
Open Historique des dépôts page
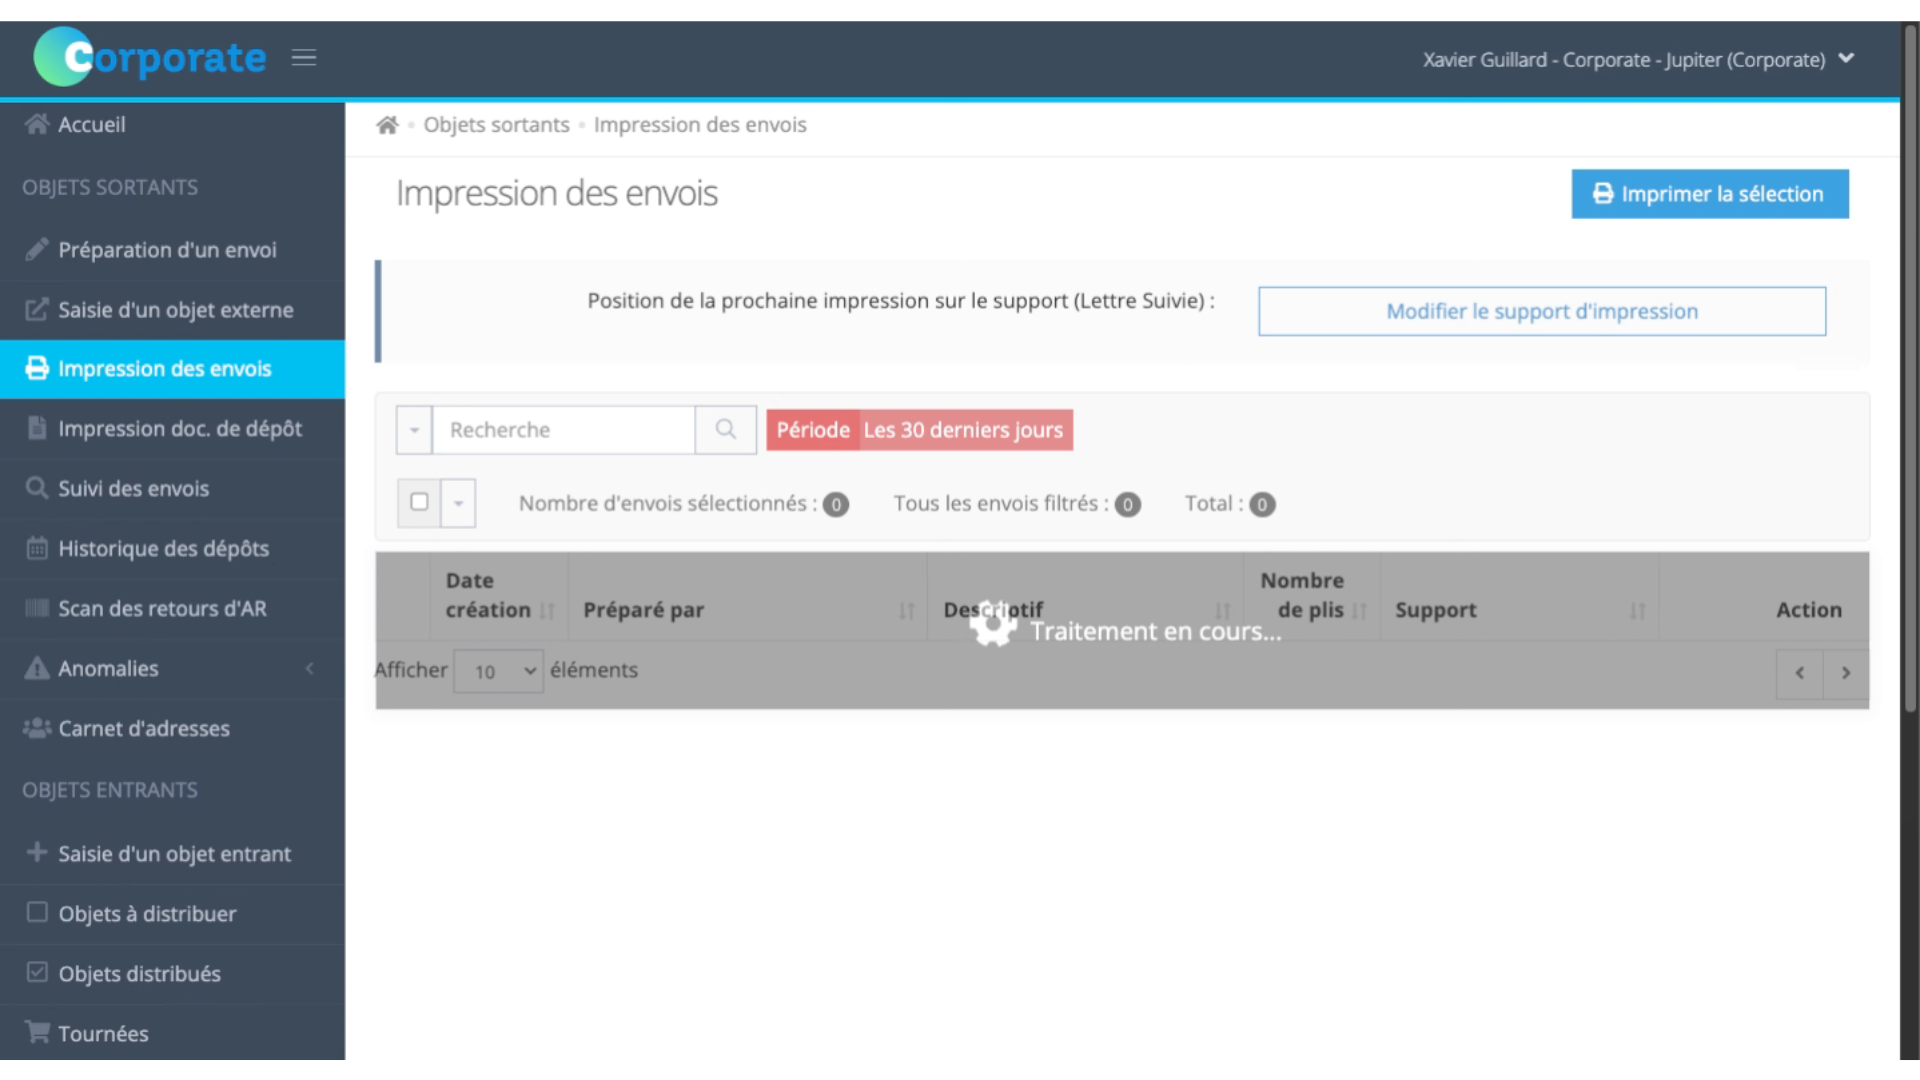pos(172,549)
